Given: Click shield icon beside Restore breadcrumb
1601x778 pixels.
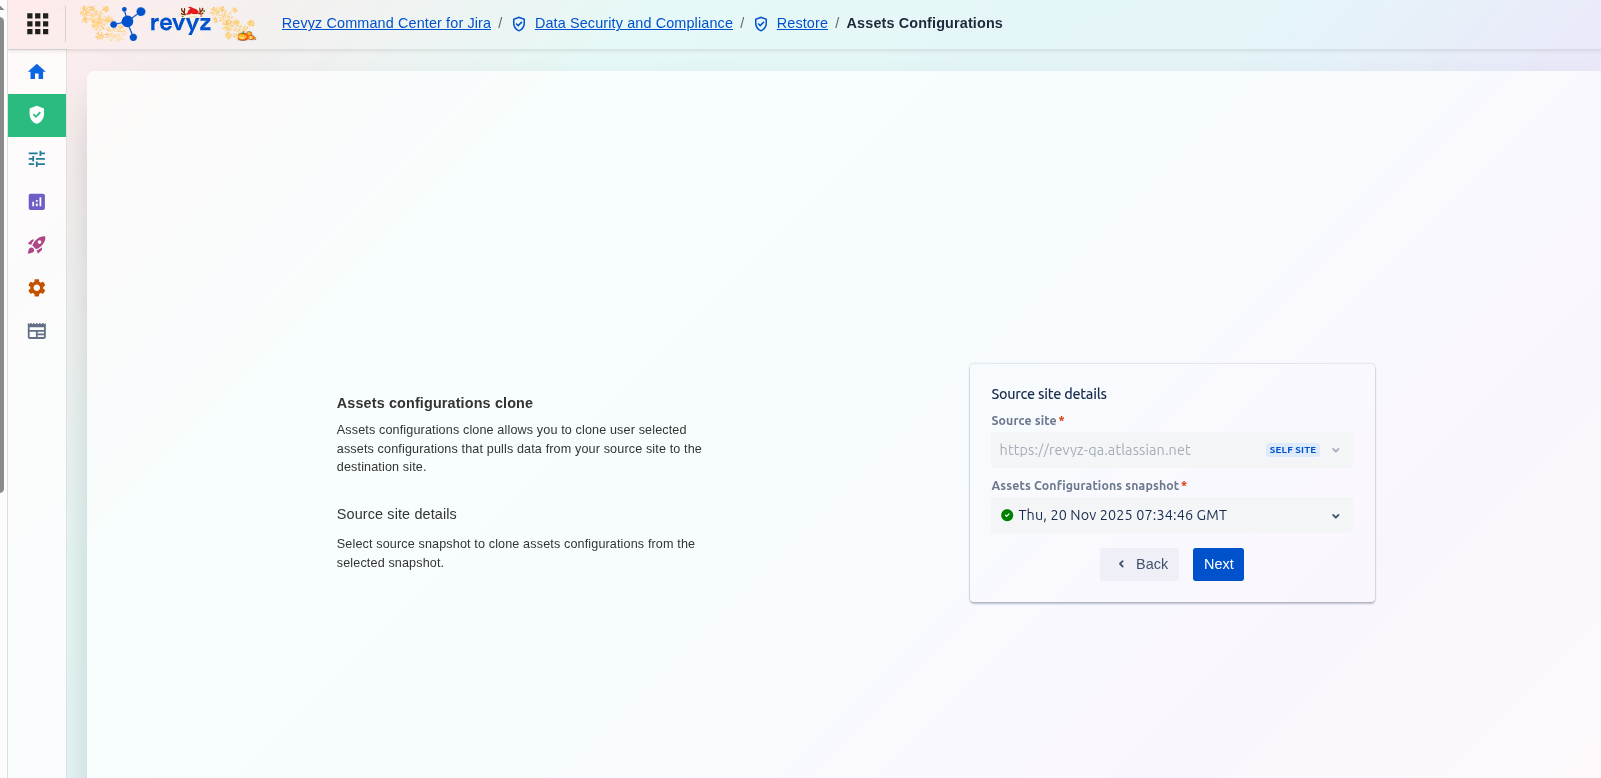Looking at the screenshot, I should (761, 24).
